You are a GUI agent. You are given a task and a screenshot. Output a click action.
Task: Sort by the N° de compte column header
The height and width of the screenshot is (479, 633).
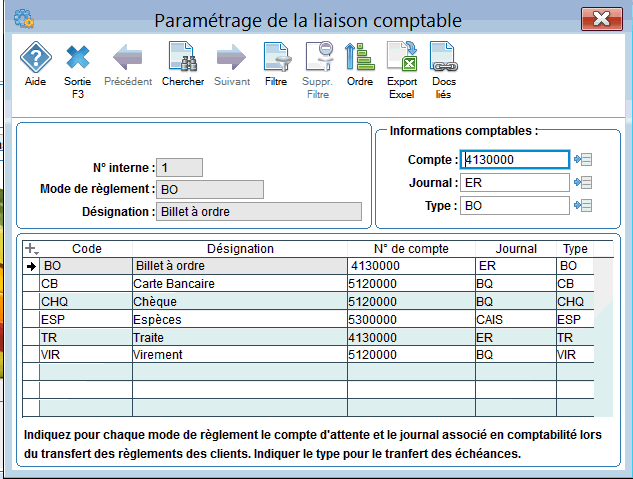point(411,249)
